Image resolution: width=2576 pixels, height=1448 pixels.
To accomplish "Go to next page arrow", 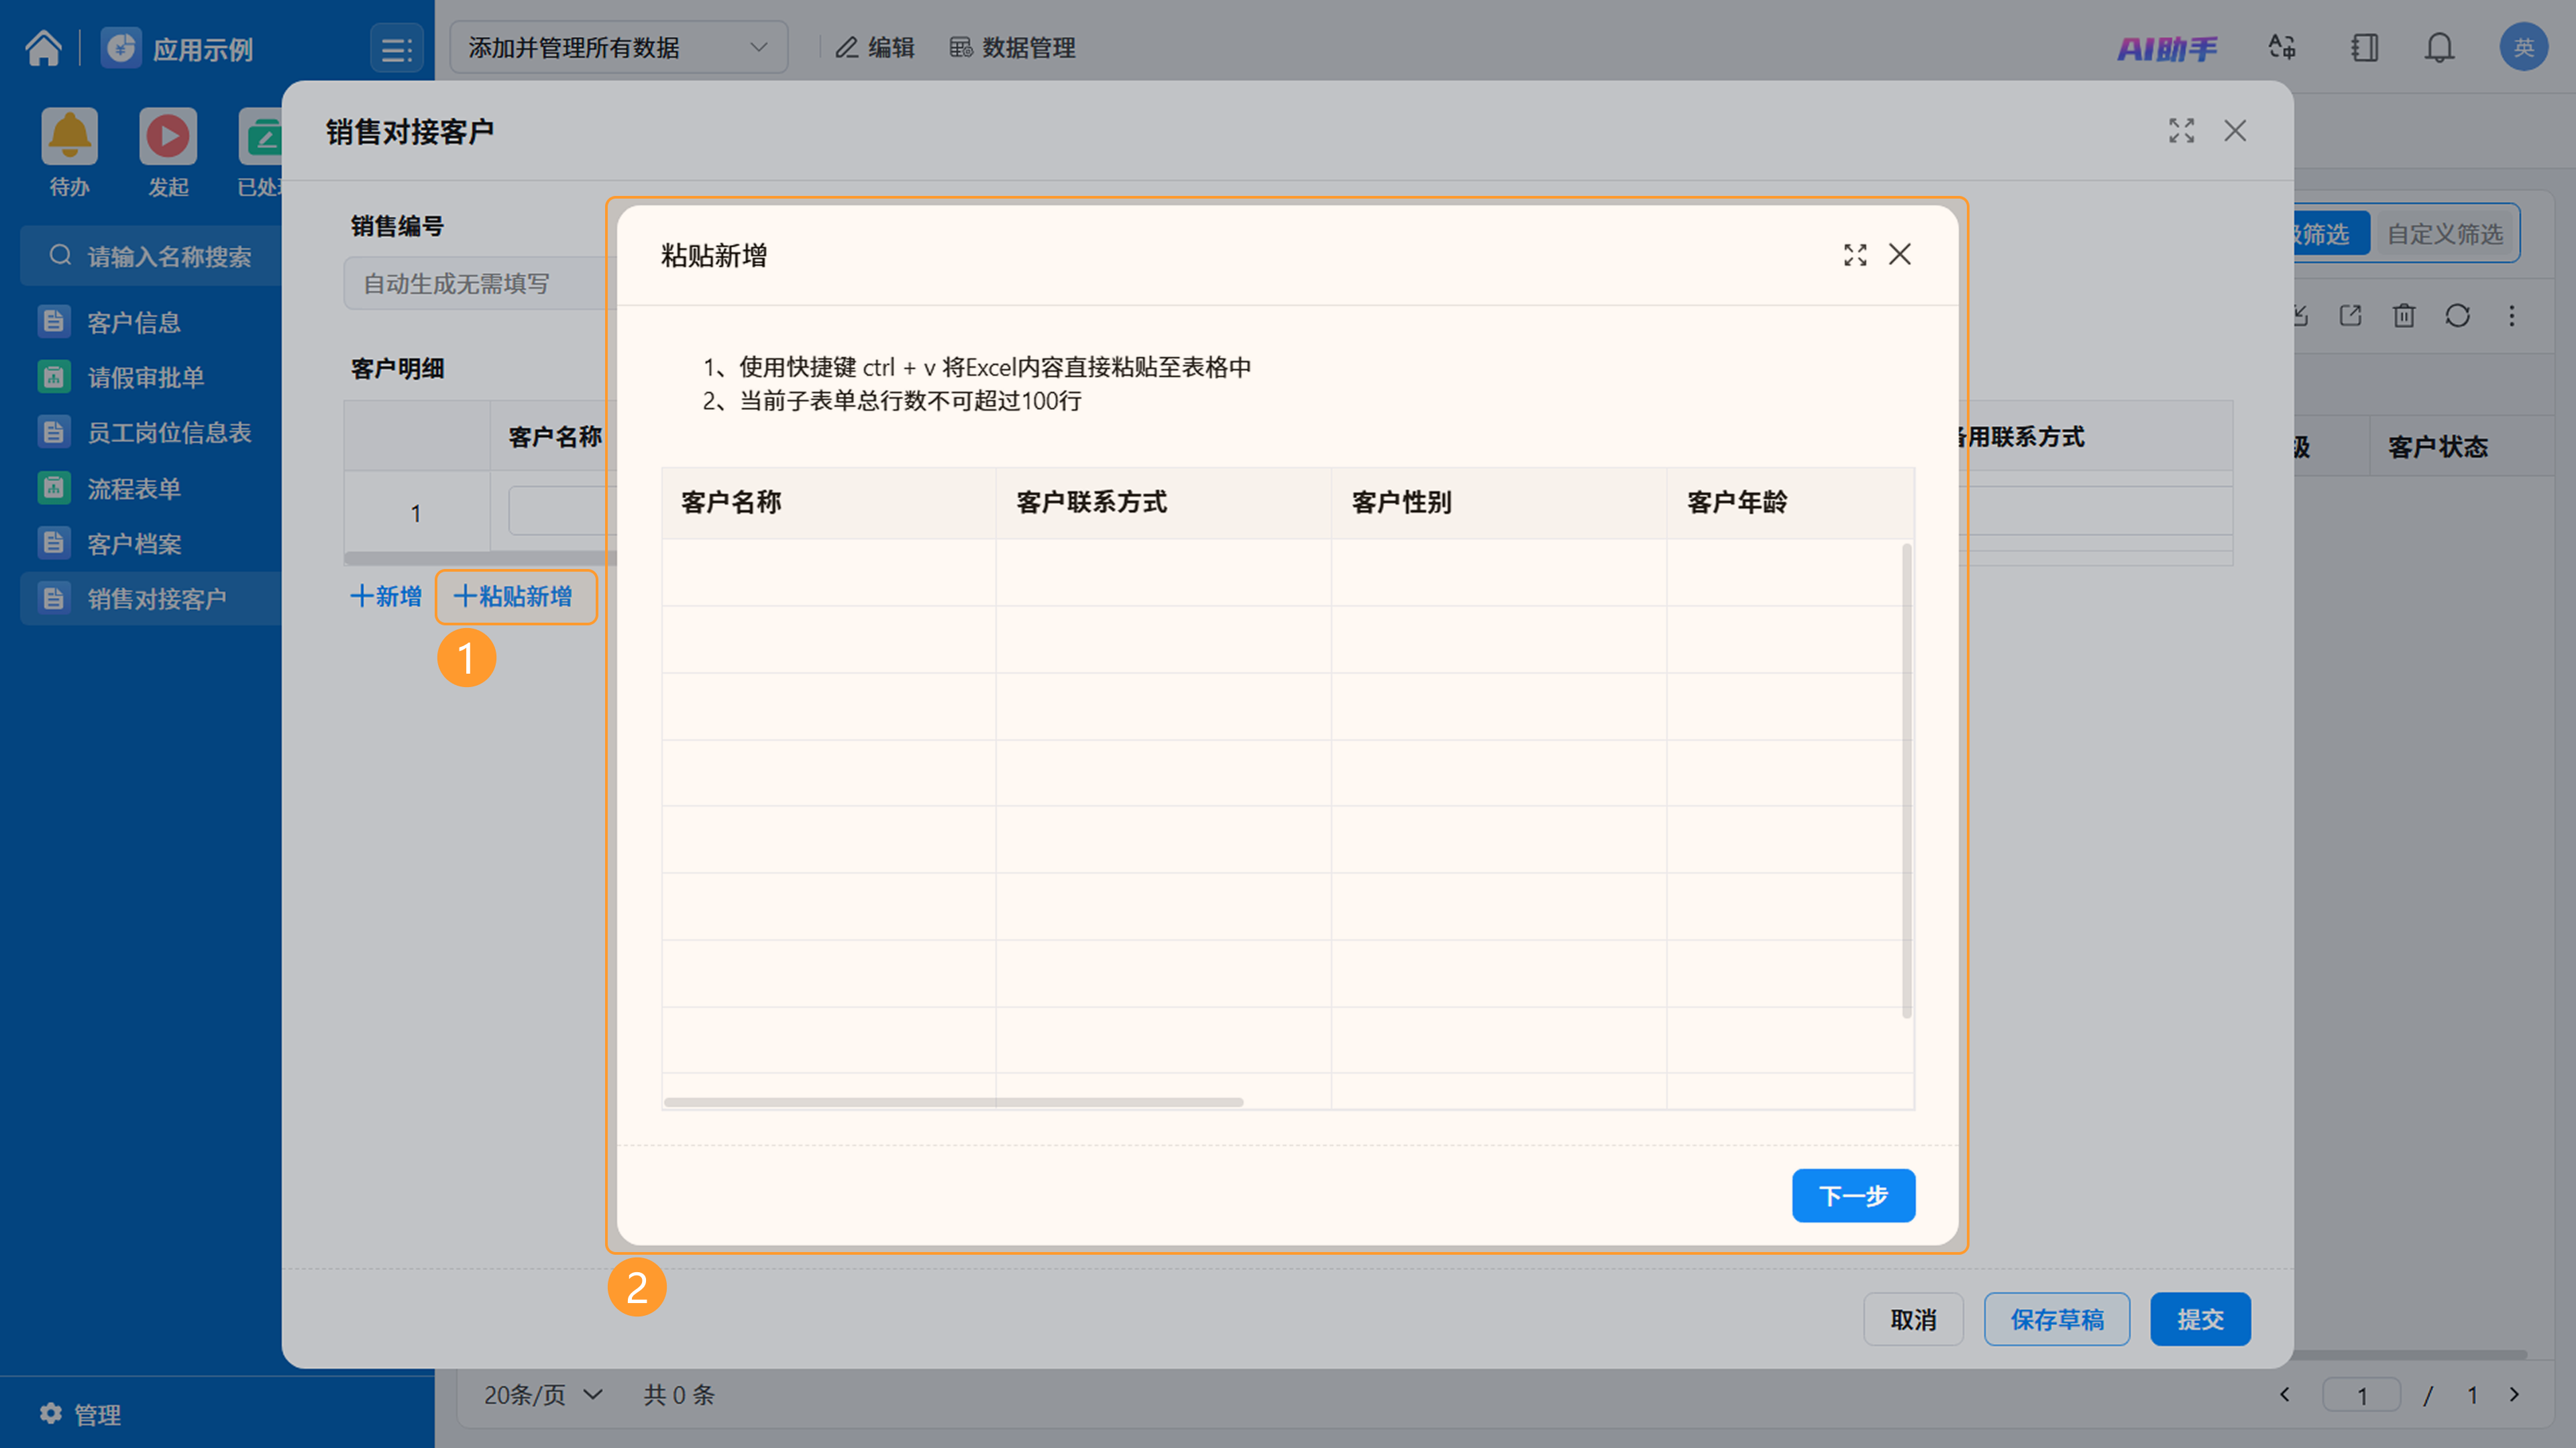I will 2514,1394.
